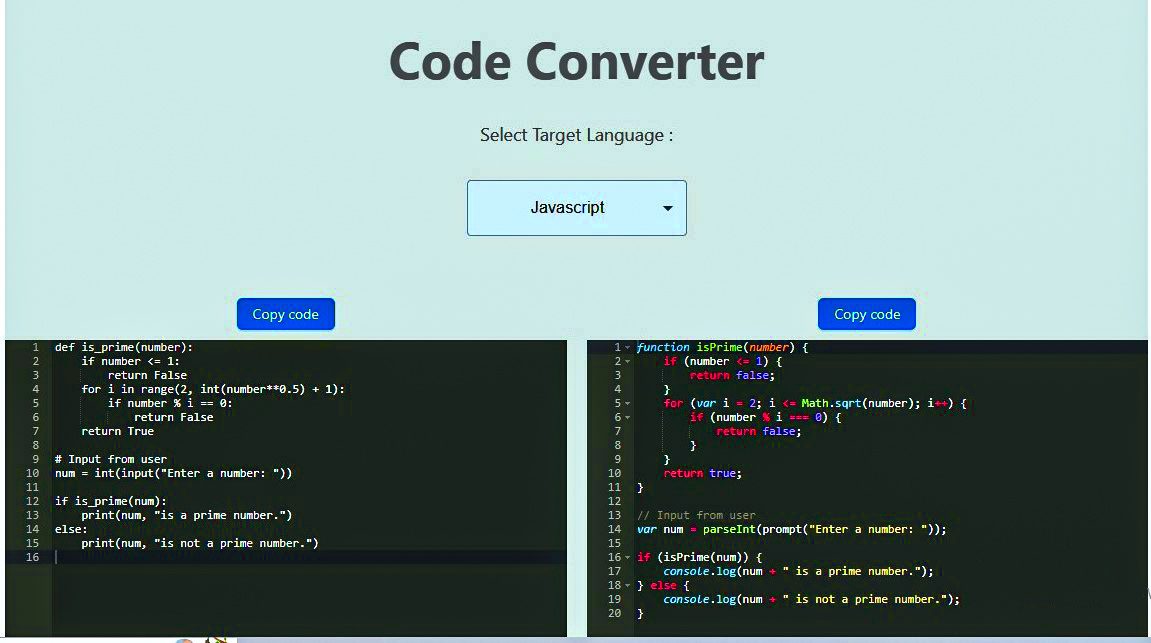Viewport: 1151px width, 643px height.
Task: Collapse the if block fold on line 2
Action: click(x=628, y=361)
